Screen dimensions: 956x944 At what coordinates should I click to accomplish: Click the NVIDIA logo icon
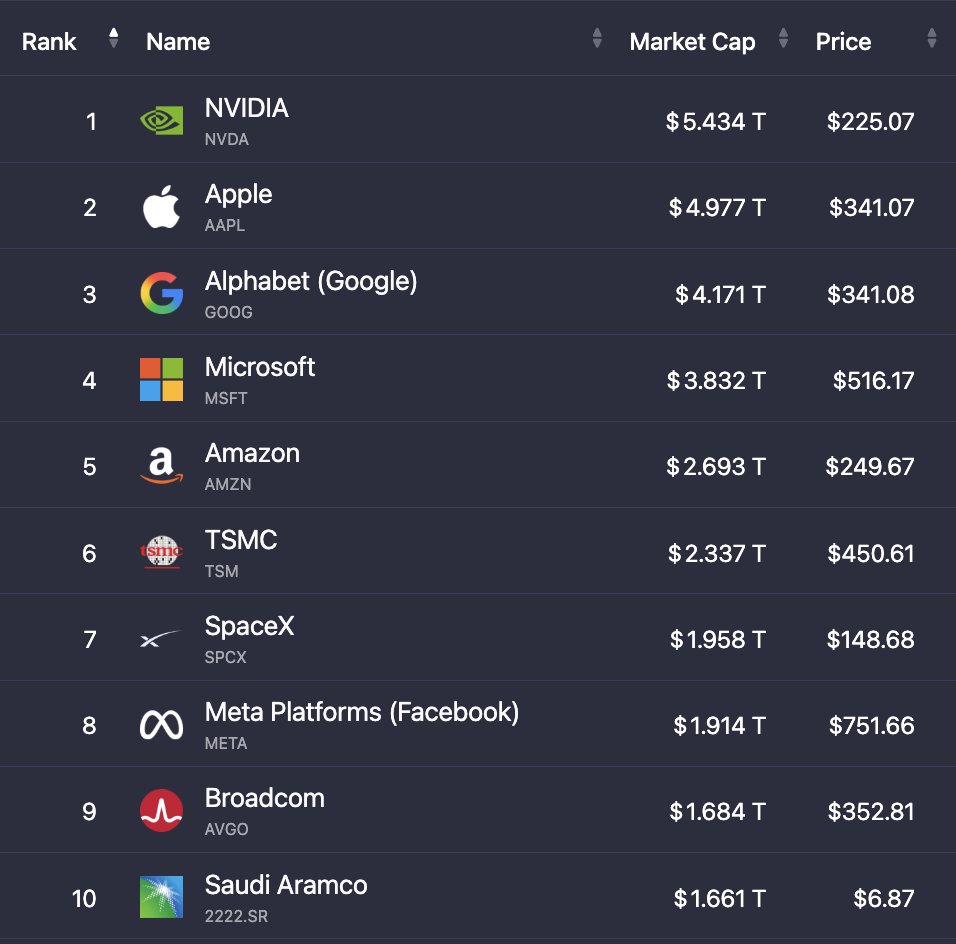[162, 121]
